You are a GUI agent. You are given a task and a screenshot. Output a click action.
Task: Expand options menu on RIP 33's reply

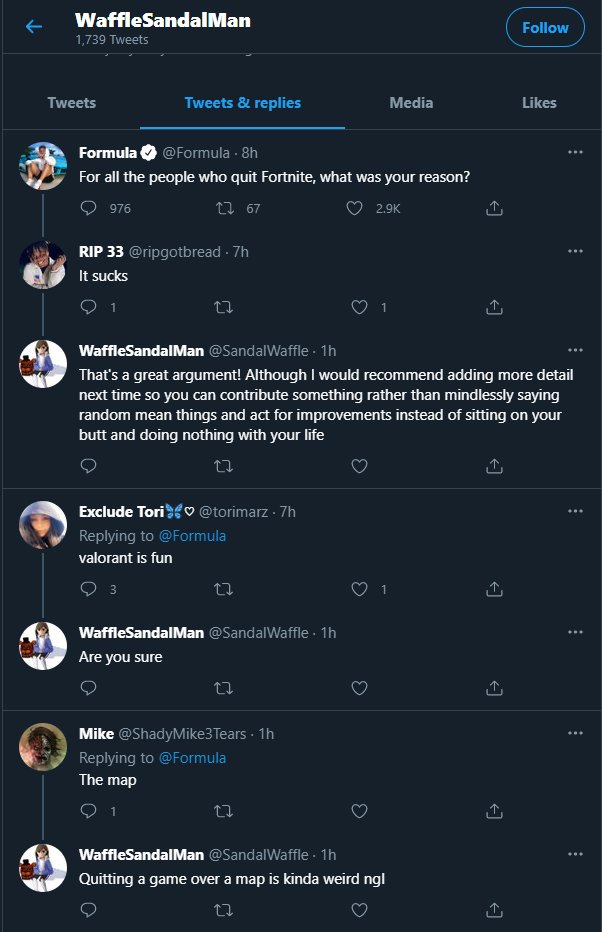(575, 251)
